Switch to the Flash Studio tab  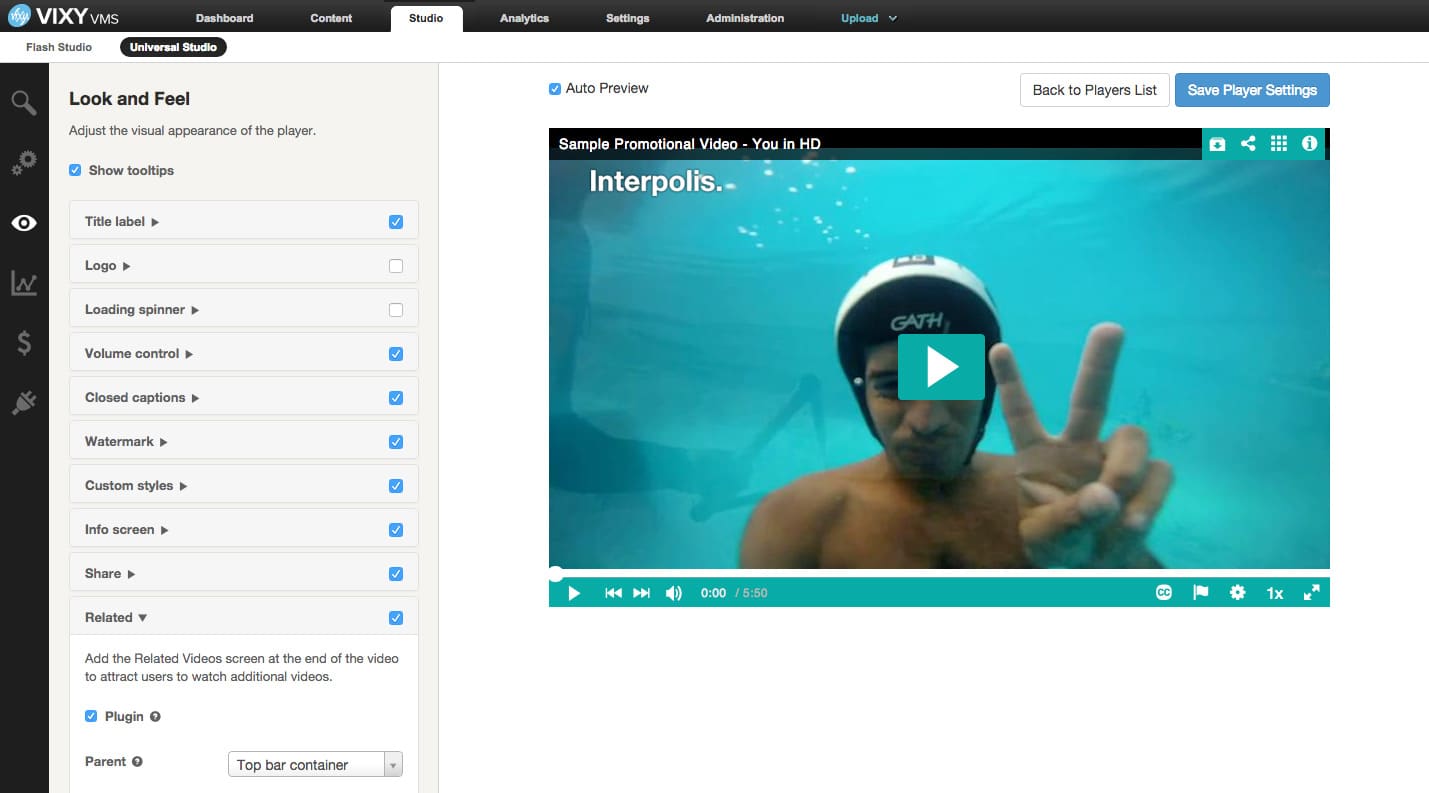[x=59, y=47]
